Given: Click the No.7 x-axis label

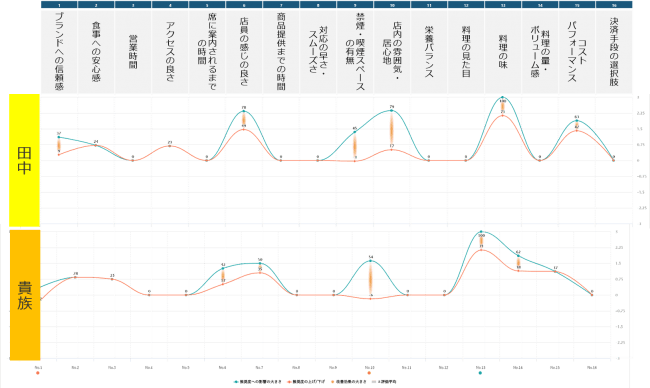Looking at the screenshot, I should click(x=259, y=367).
